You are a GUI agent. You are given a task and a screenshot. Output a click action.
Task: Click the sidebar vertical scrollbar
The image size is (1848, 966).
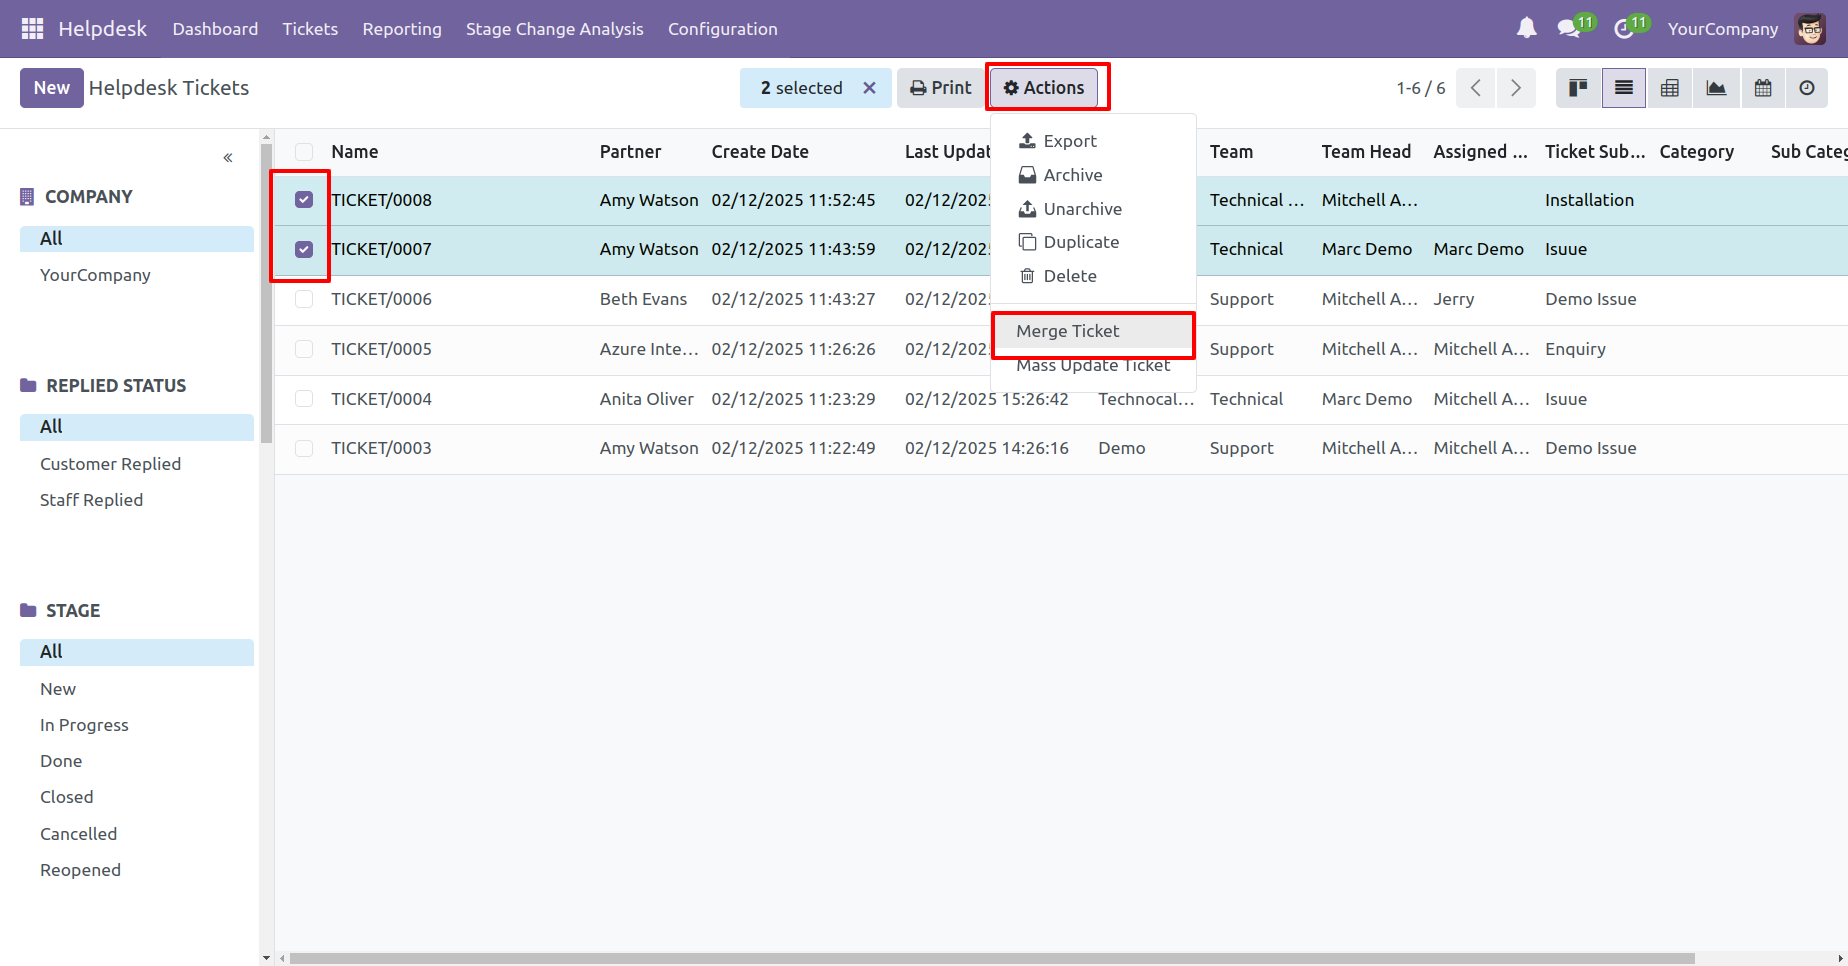[x=266, y=293]
